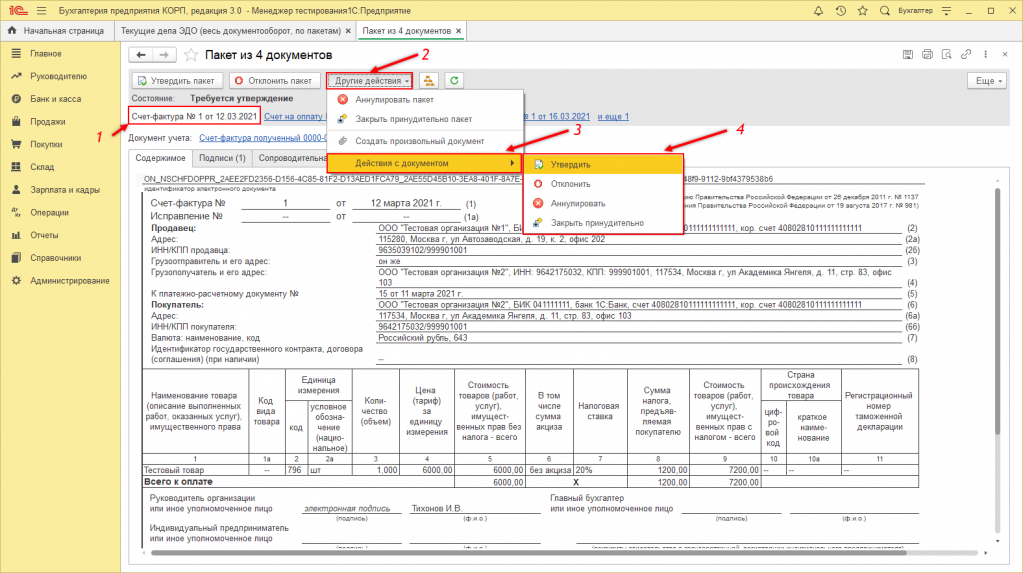
Task: Switch to the Подписи (1) tab
Action: click(222, 158)
